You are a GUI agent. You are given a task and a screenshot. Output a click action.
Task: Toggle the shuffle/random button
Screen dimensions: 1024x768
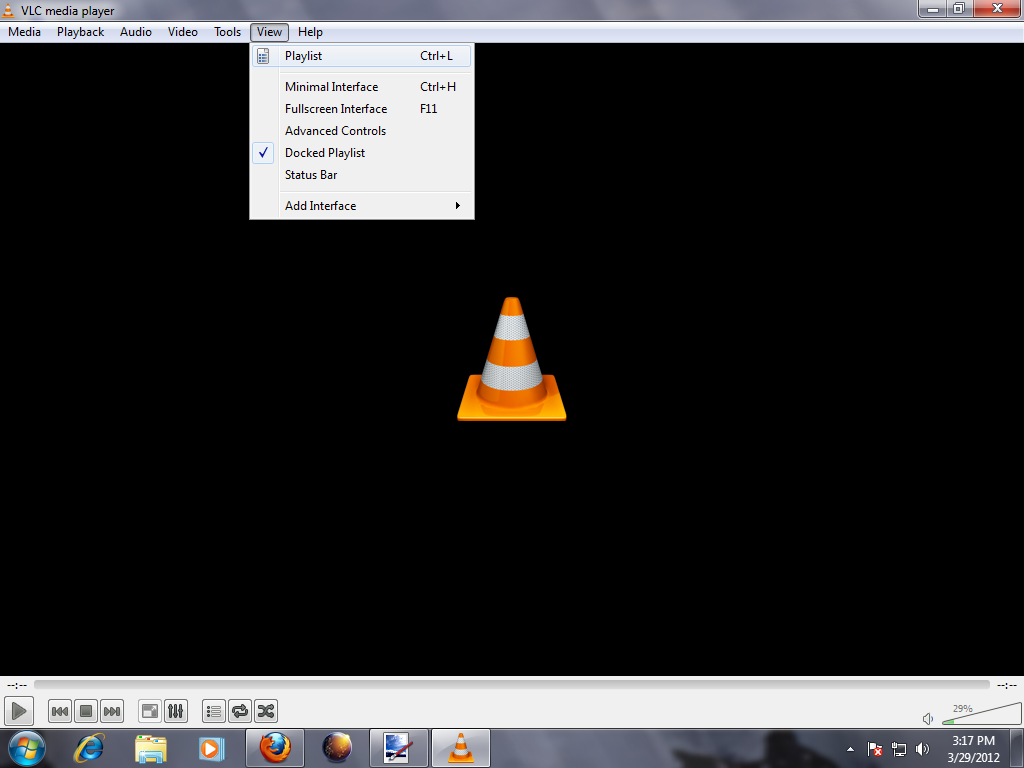[266, 711]
